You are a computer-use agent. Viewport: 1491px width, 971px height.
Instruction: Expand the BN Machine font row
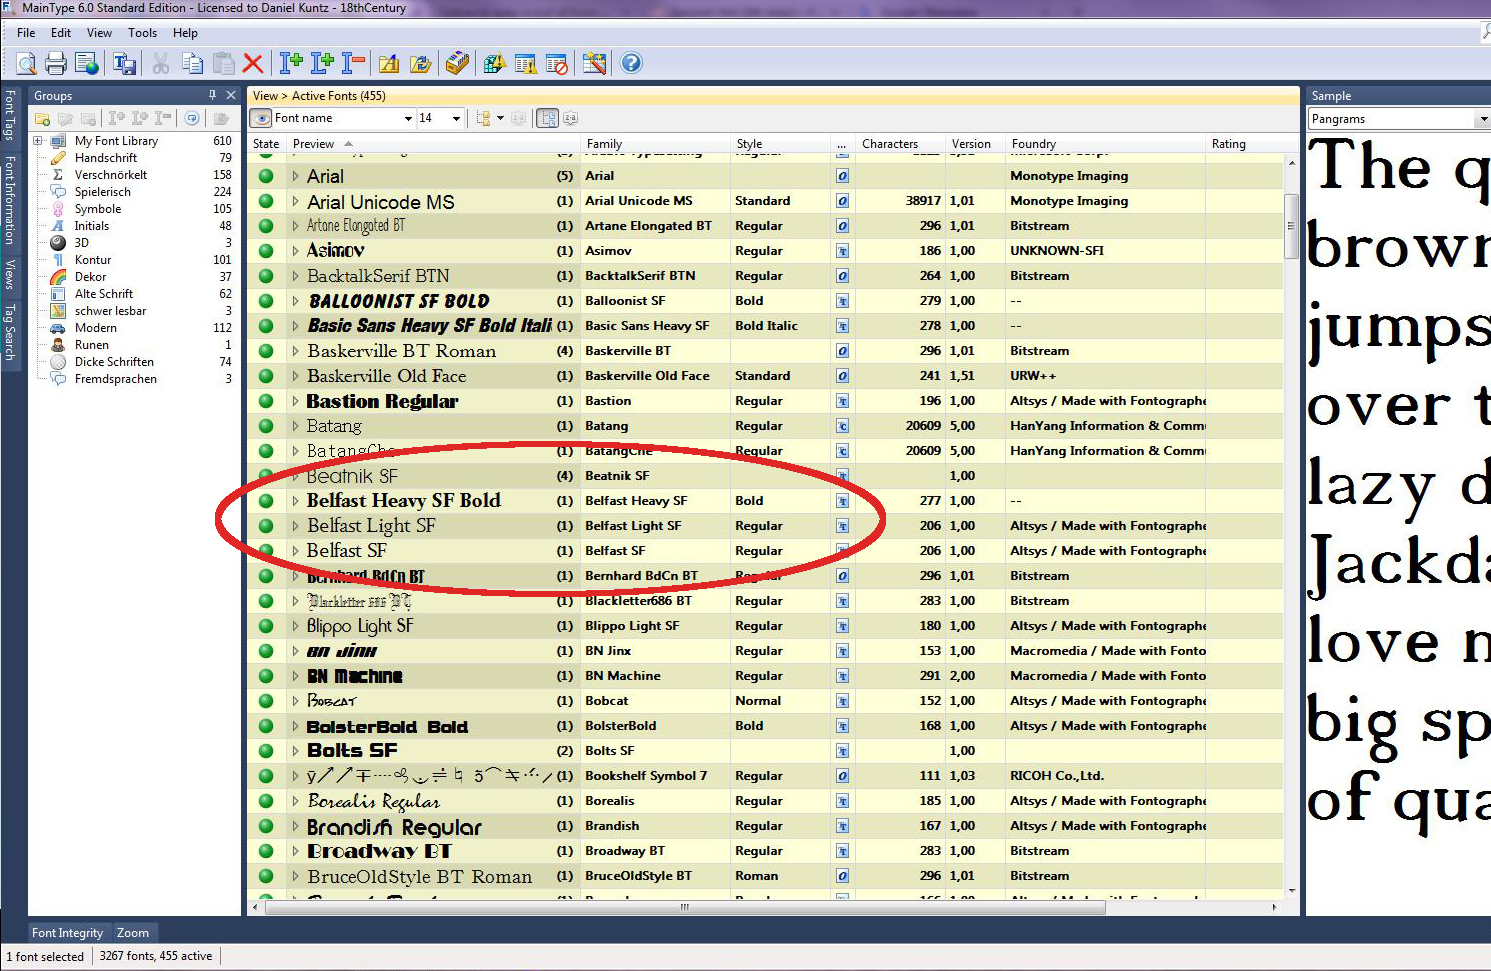(295, 676)
